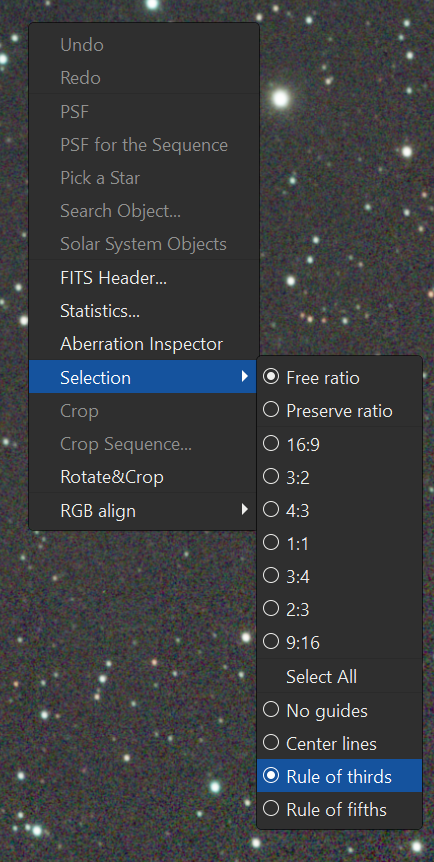434x862 pixels.
Task: Launch the Aberration Inspector
Action: [144, 344]
